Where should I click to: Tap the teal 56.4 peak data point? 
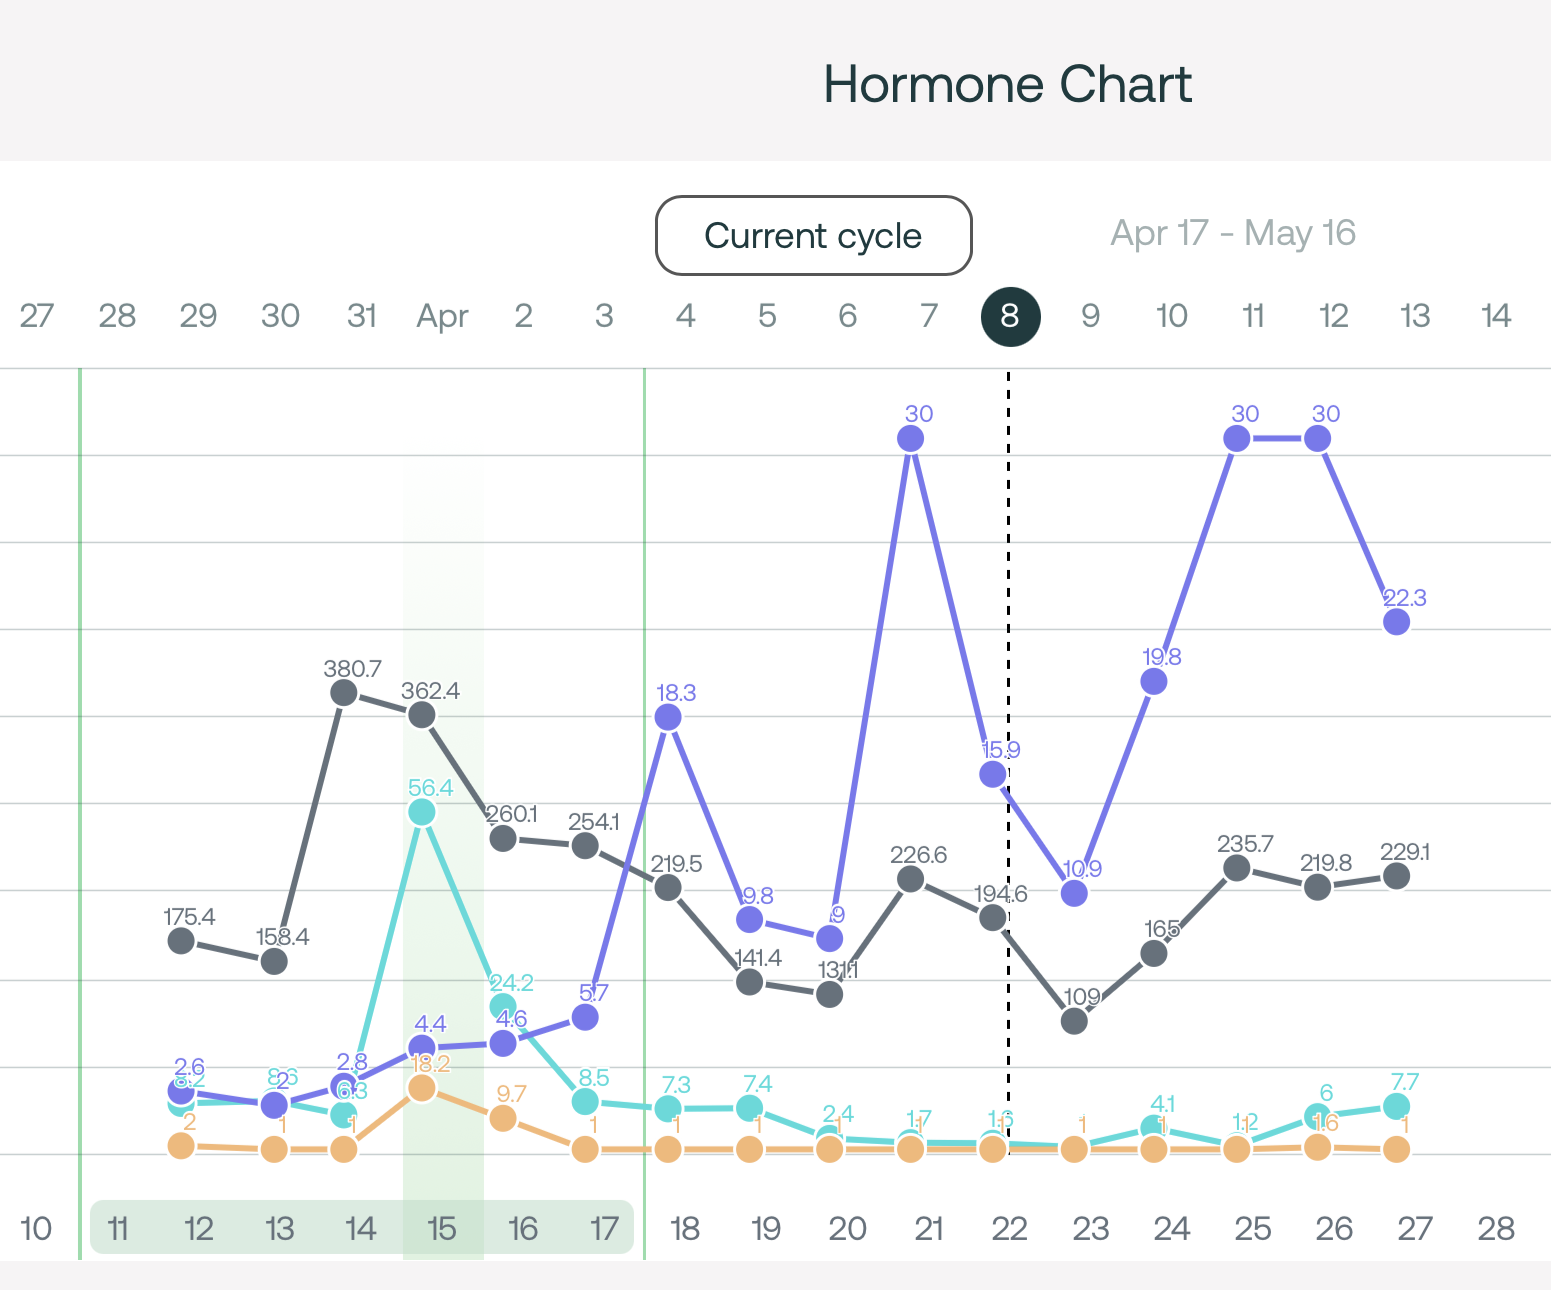pos(422,812)
